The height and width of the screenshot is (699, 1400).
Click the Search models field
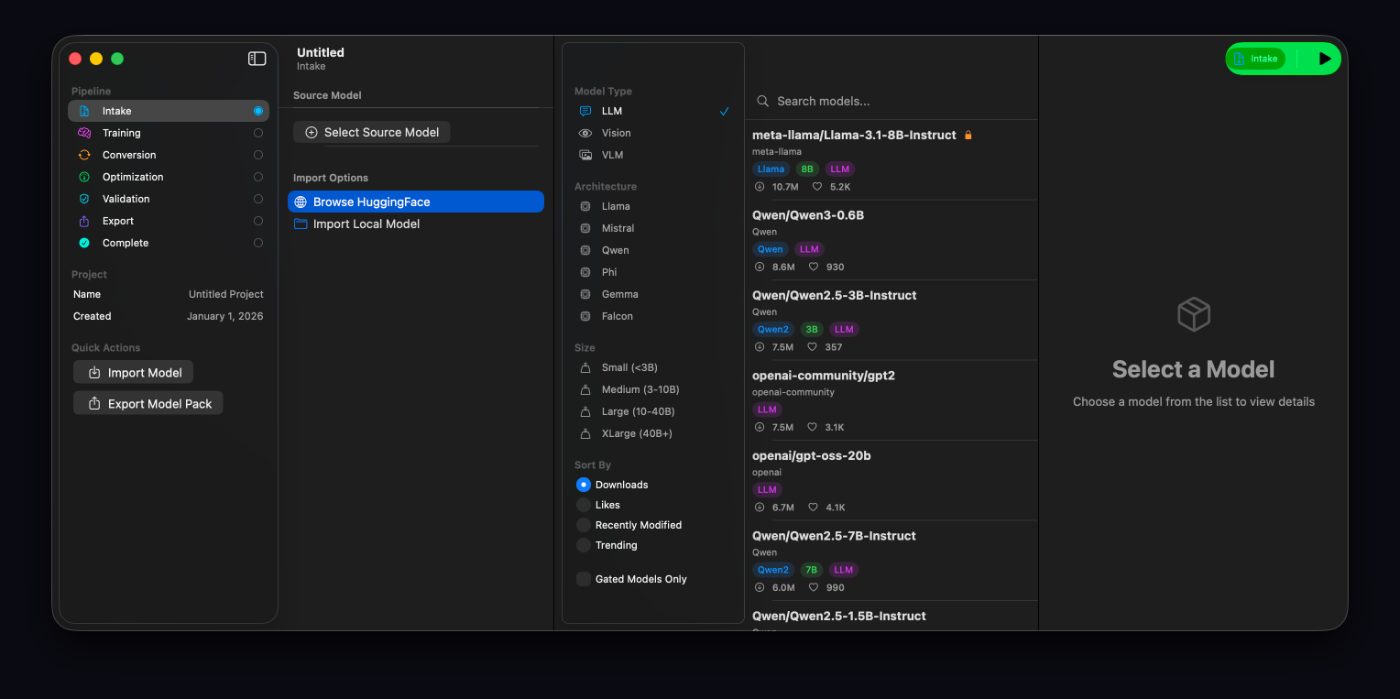point(896,101)
